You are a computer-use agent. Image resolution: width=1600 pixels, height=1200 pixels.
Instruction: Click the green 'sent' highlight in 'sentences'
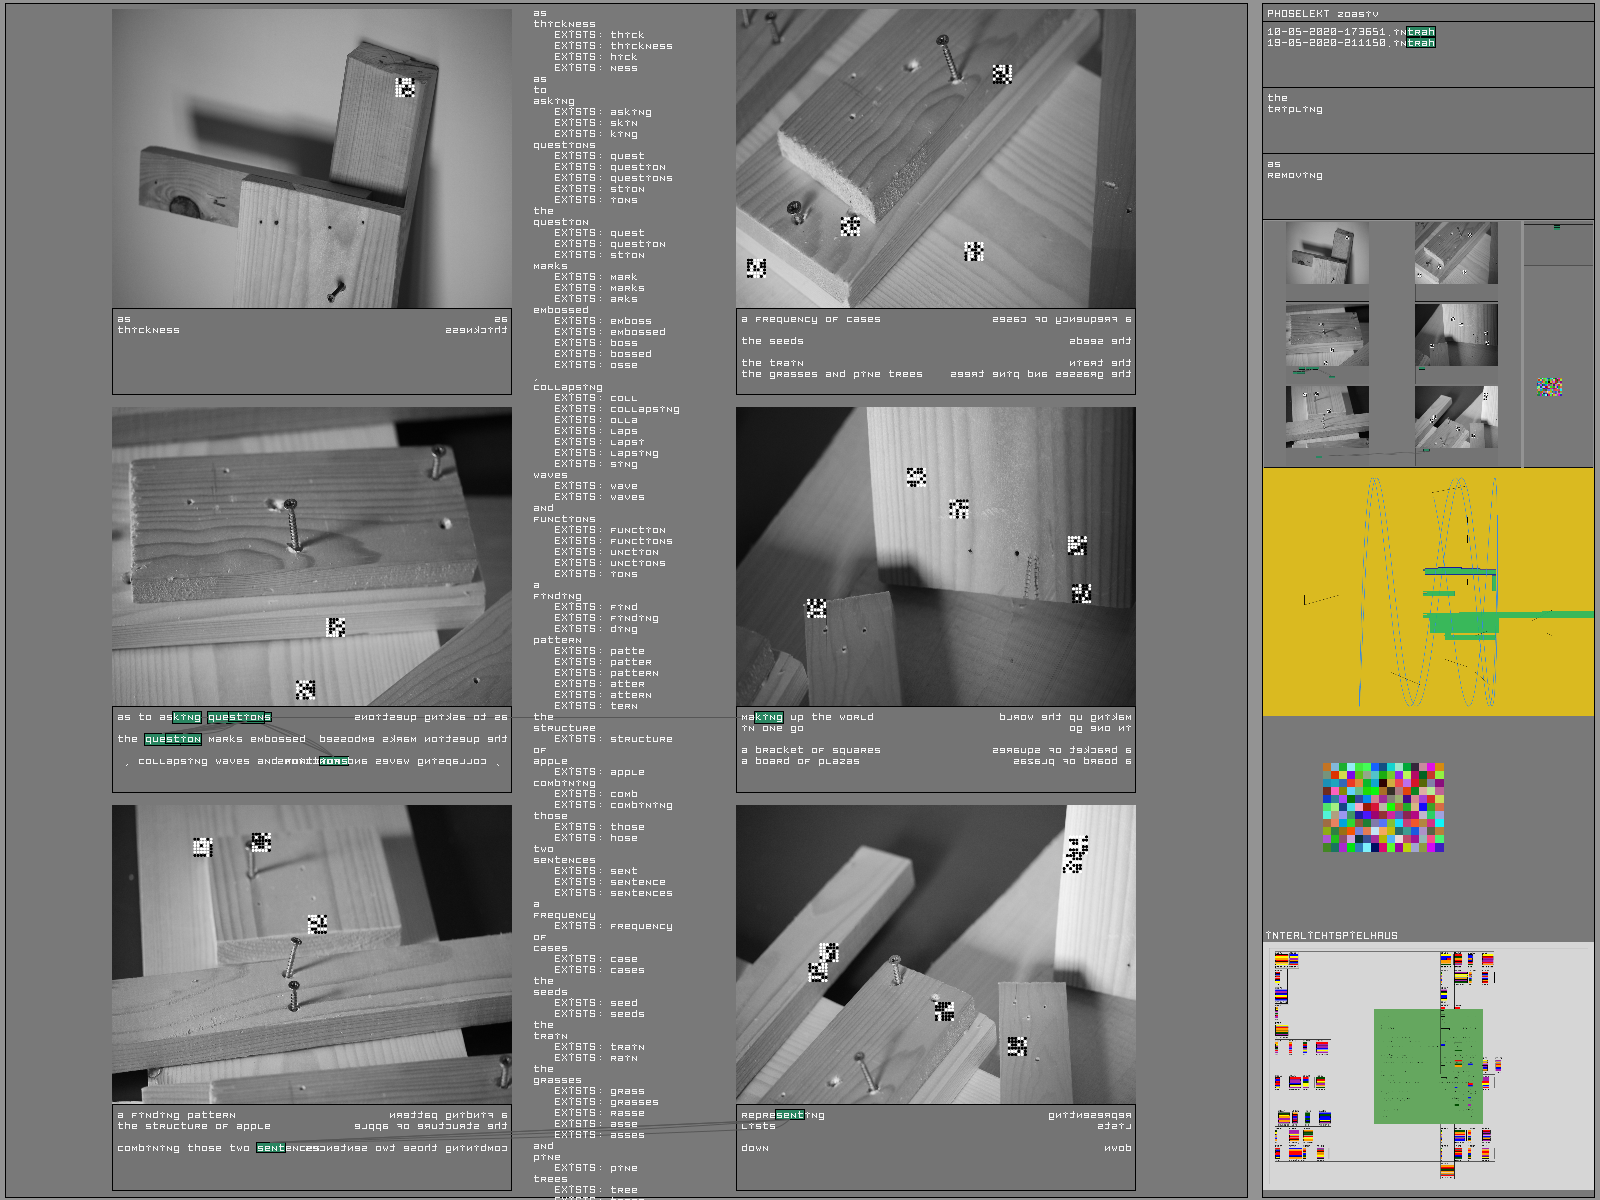tap(270, 1148)
